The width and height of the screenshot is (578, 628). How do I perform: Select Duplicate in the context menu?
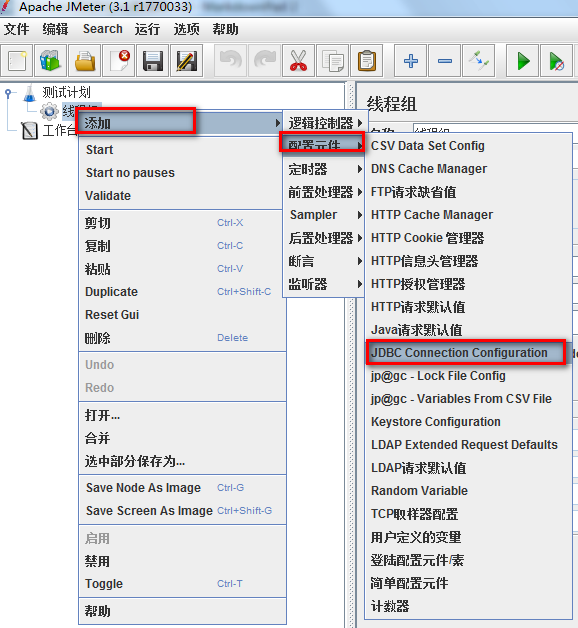[182, 292]
